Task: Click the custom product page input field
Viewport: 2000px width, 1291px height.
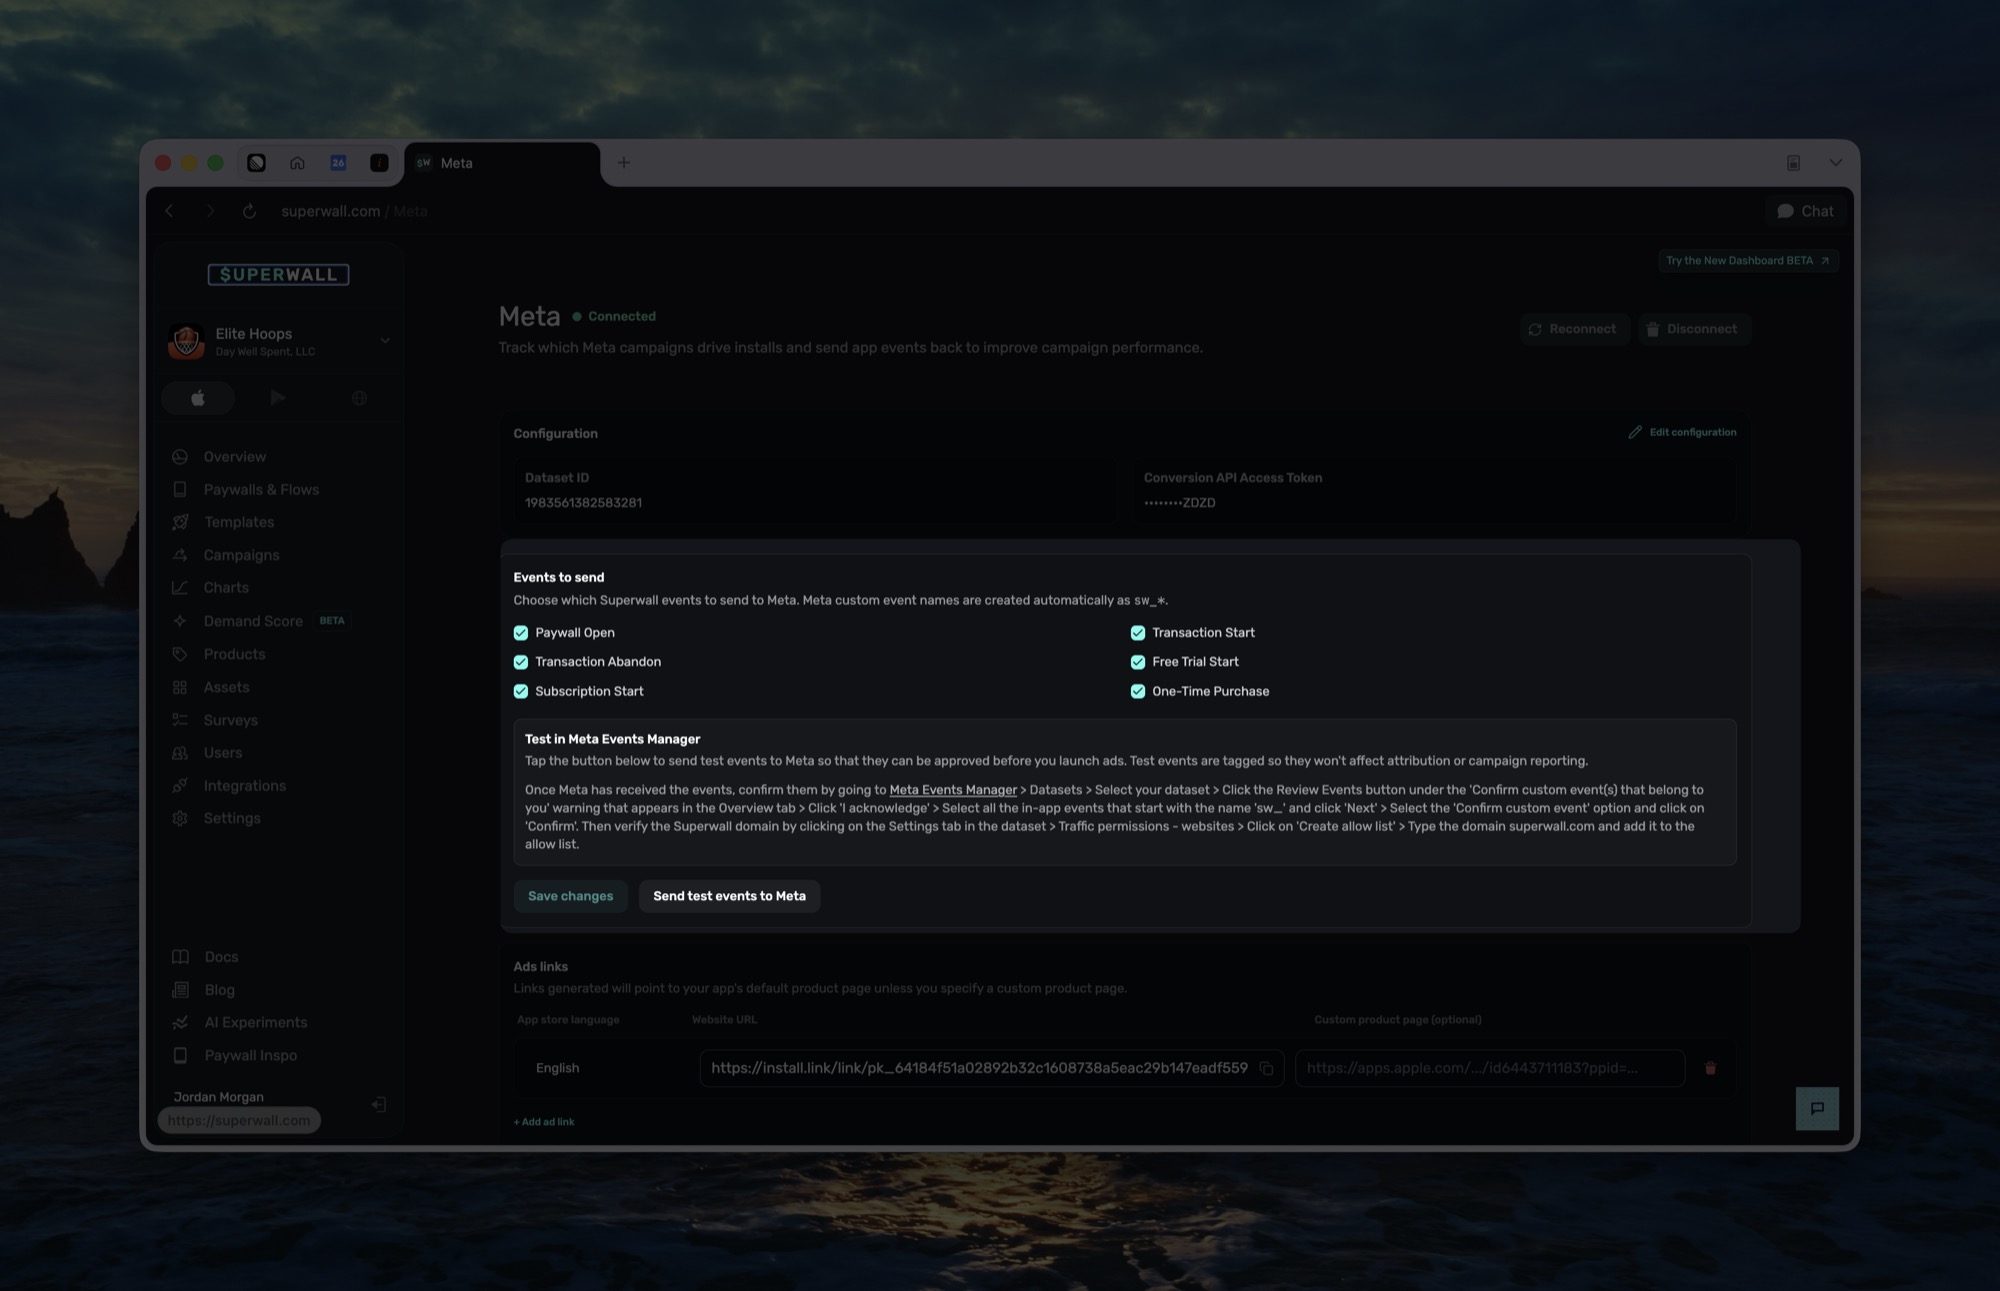Action: (1490, 1068)
